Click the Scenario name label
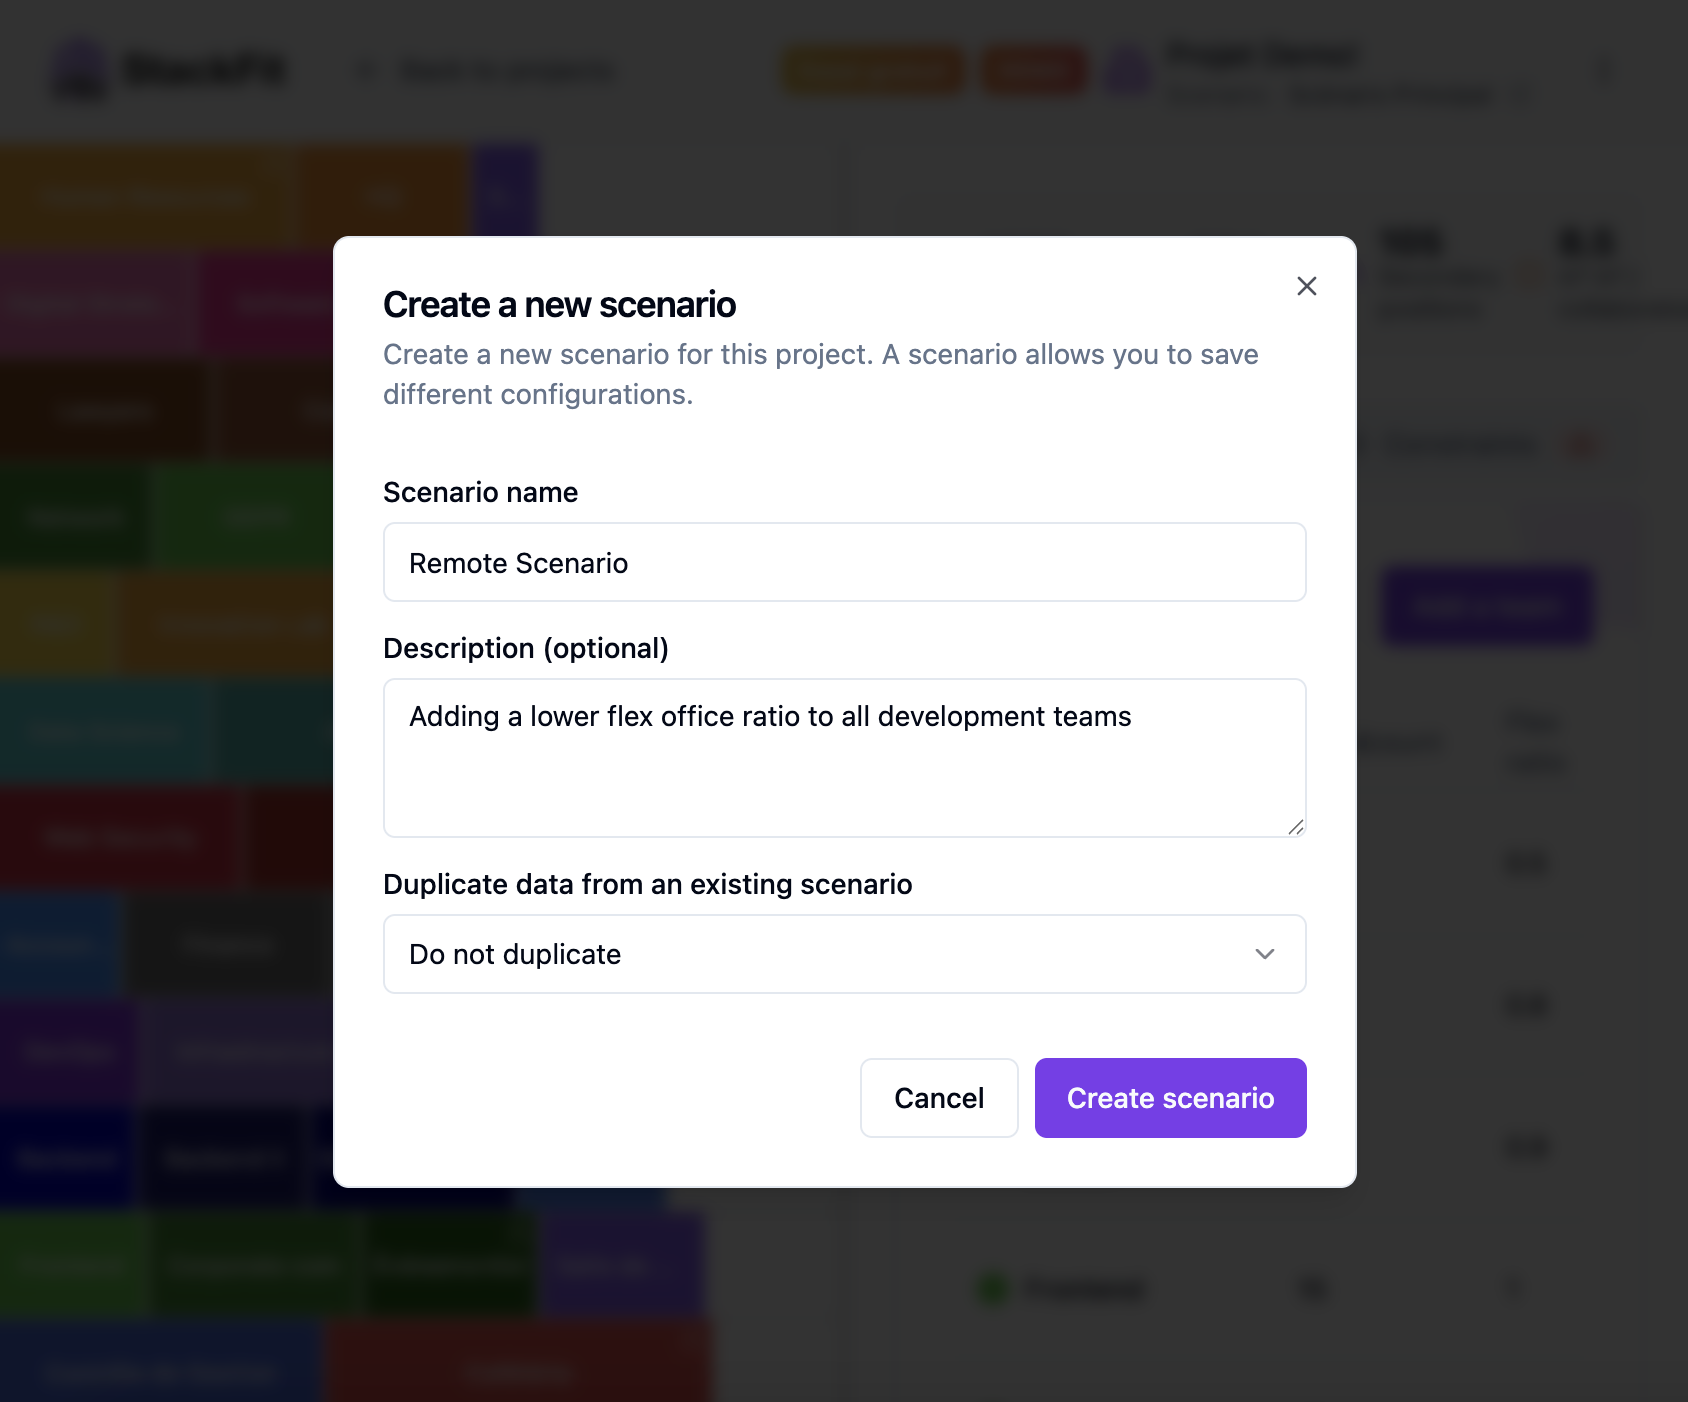 point(480,492)
